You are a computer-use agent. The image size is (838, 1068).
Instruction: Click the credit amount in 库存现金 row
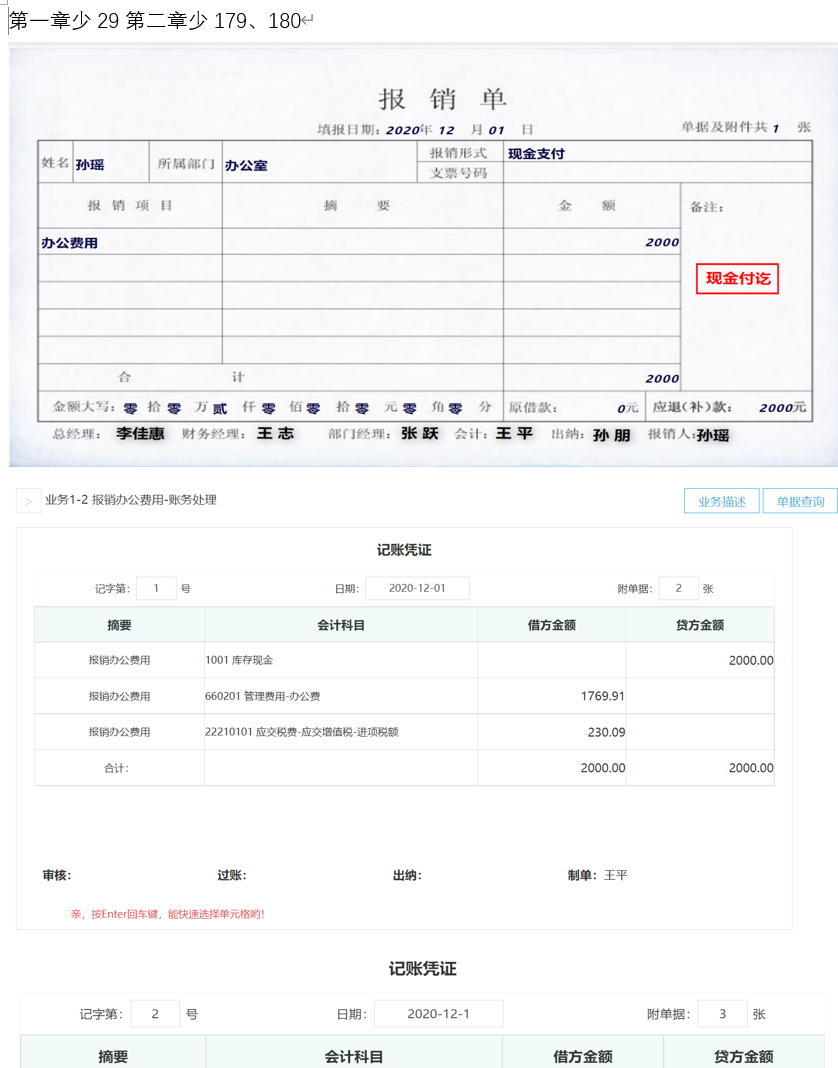pos(700,660)
